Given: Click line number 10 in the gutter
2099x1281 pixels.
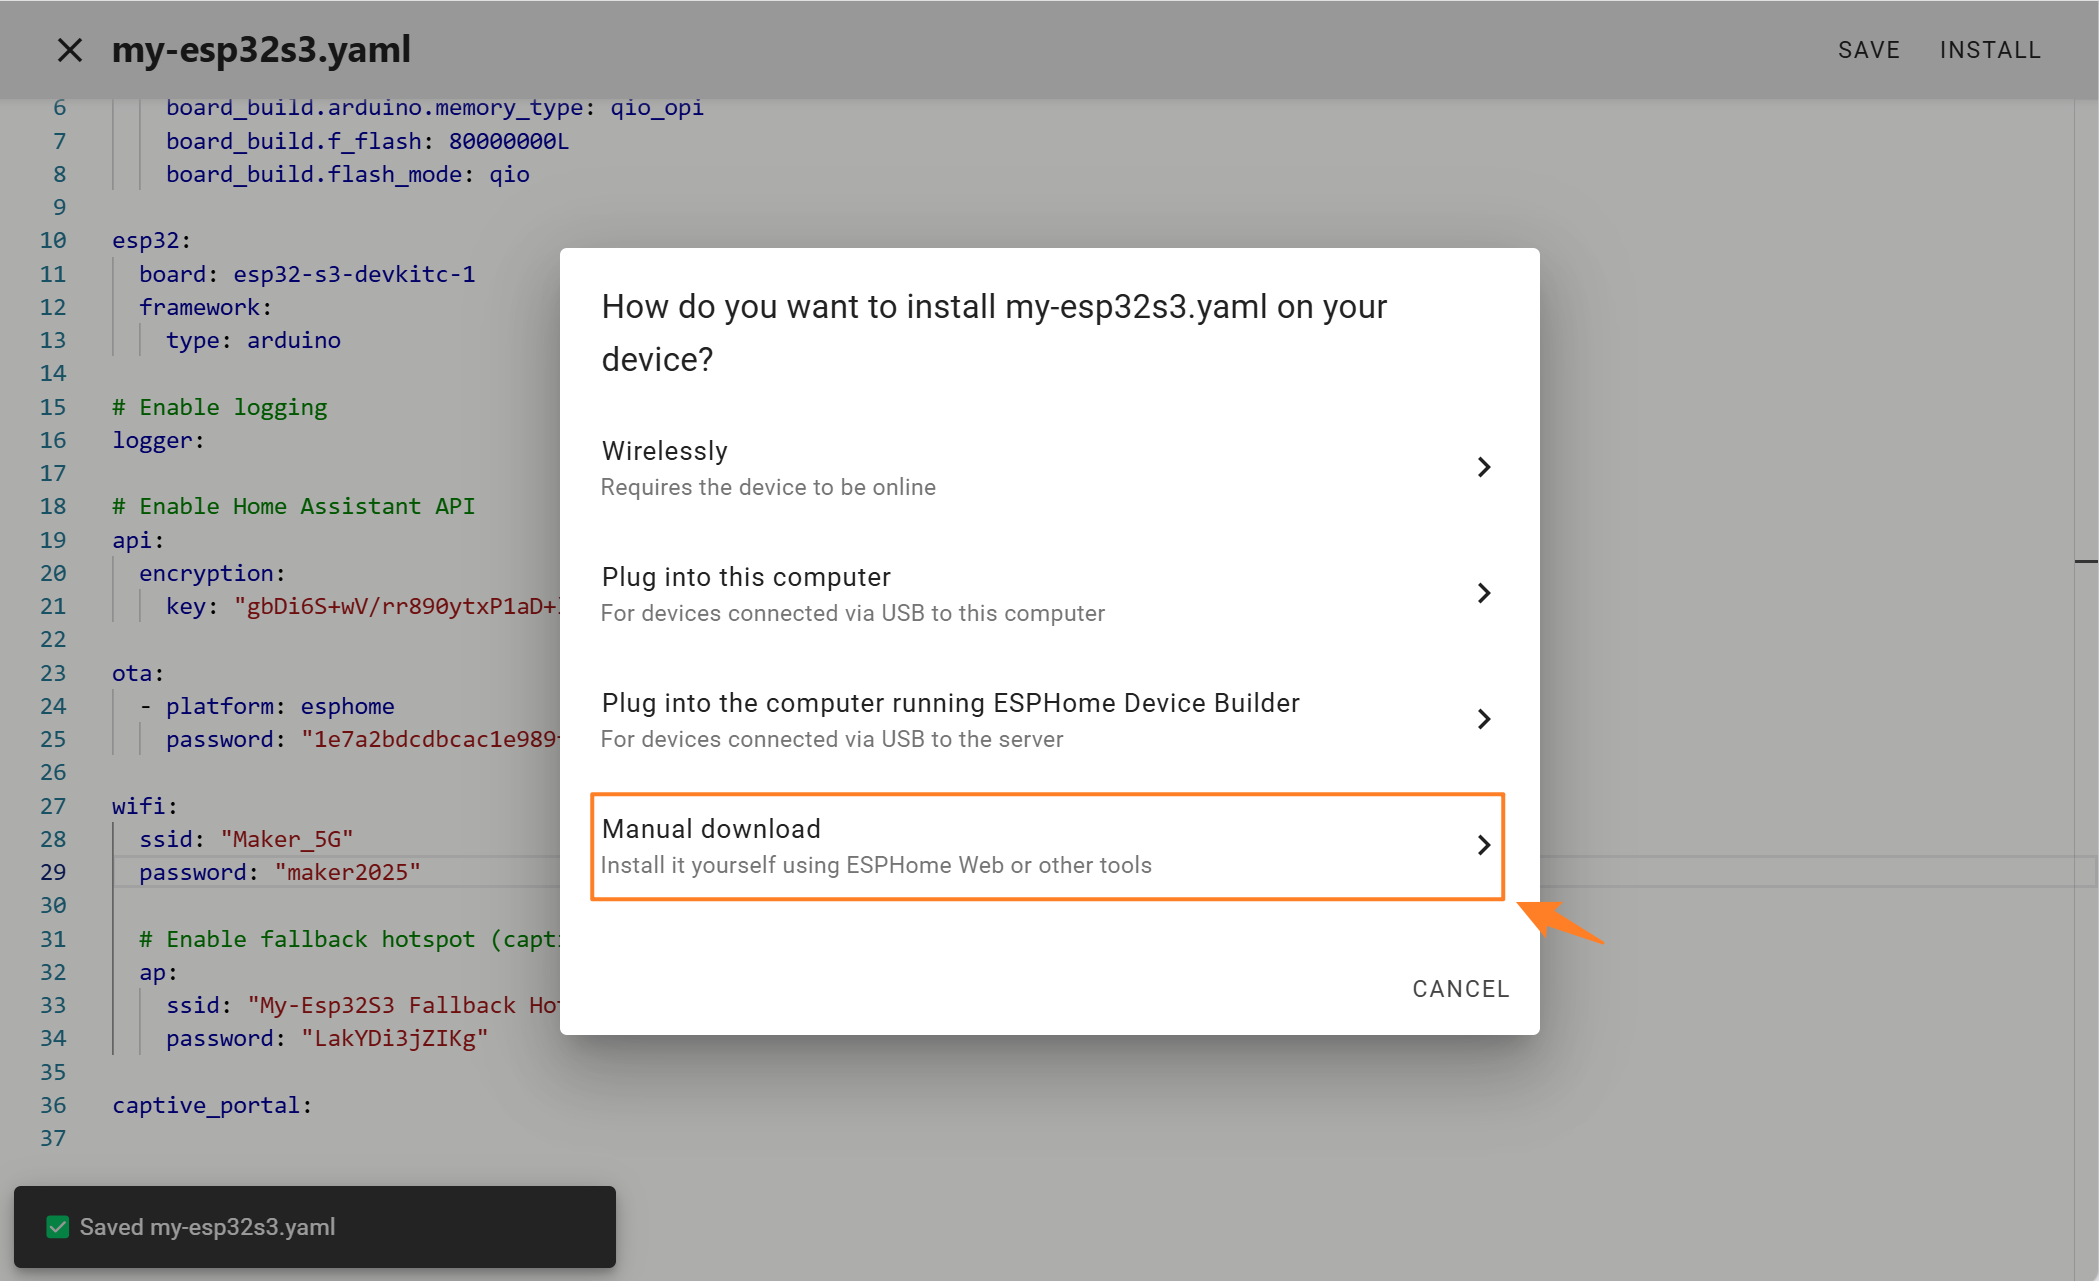Looking at the screenshot, I should pyautogui.click(x=53, y=240).
